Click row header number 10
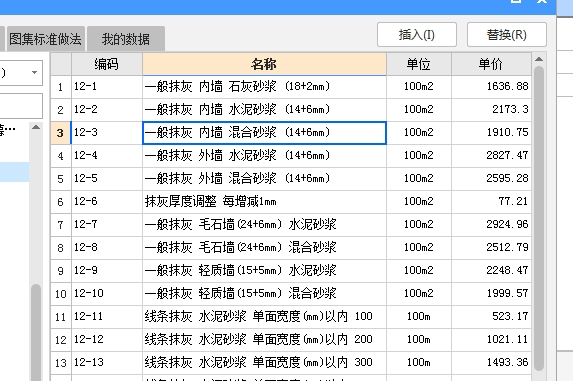The height and width of the screenshot is (381, 573). pyautogui.click(x=61, y=294)
